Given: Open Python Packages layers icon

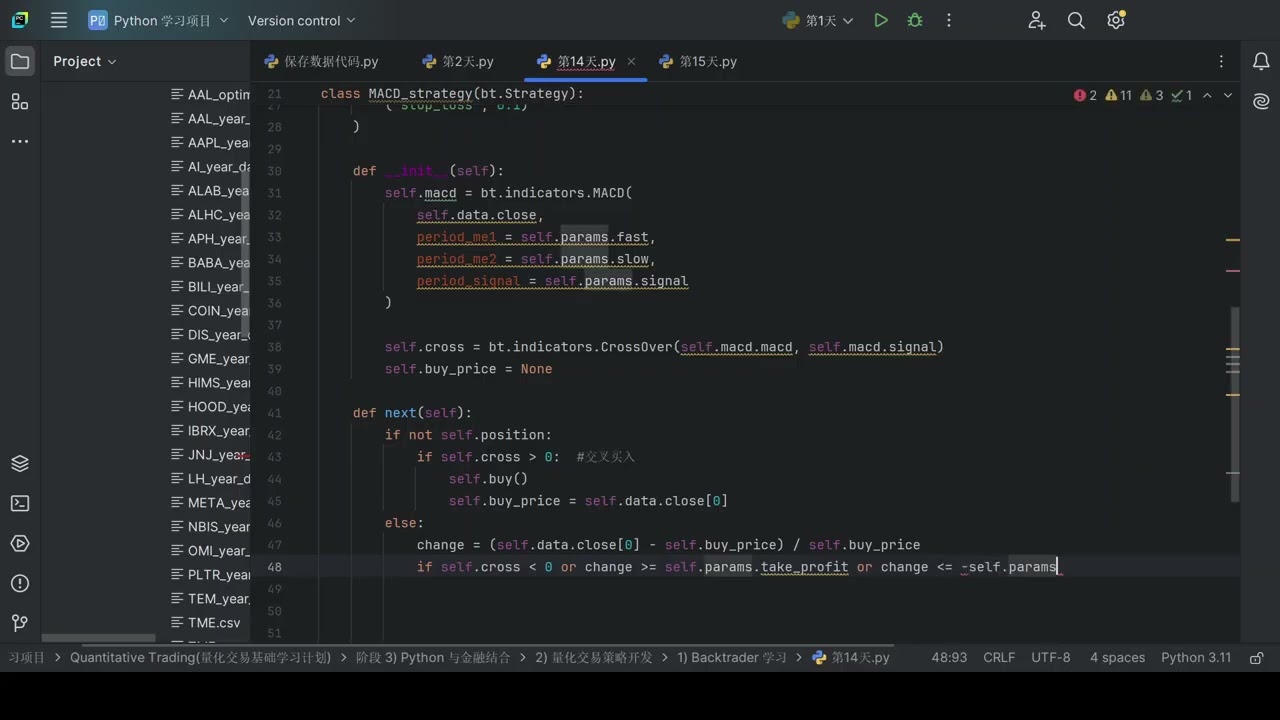Looking at the screenshot, I should pos(20,463).
